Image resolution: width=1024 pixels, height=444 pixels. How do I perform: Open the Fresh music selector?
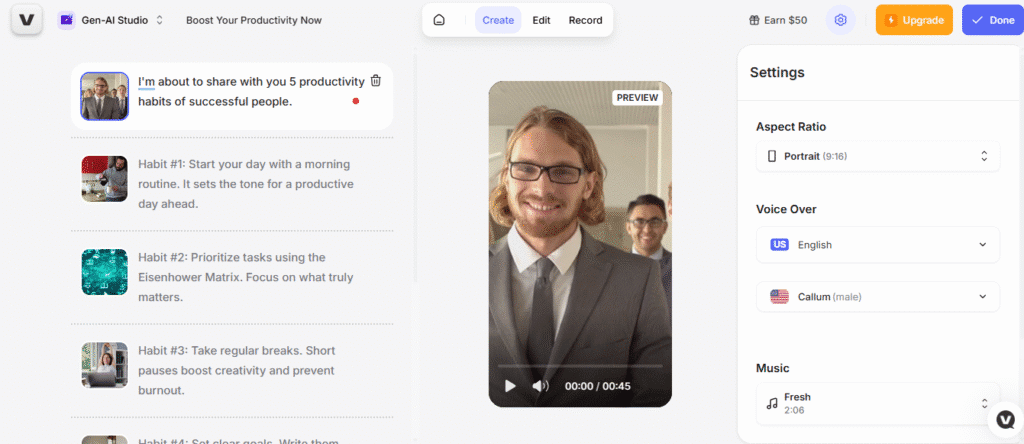point(878,404)
